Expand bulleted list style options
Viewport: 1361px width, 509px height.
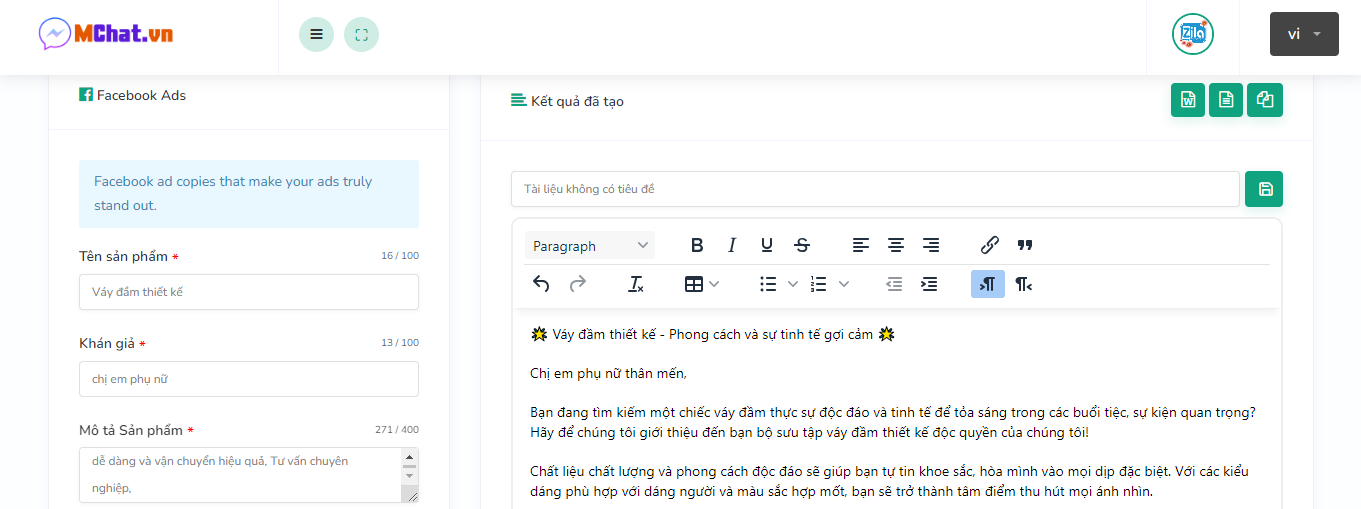[x=793, y=284]
